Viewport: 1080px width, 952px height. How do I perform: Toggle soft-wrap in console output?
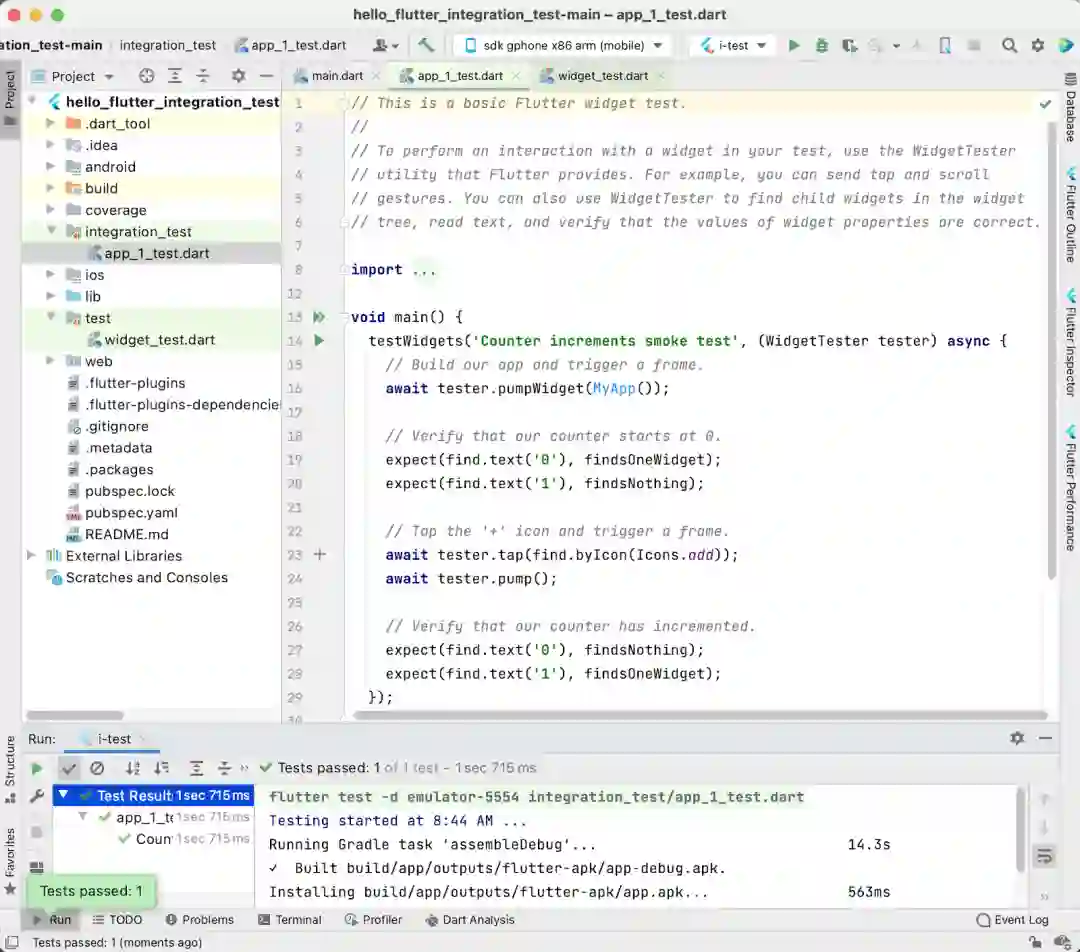[x=1044, y=856]
